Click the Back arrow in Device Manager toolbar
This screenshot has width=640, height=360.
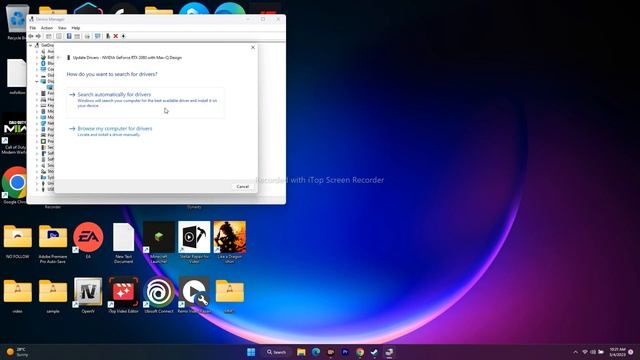point(31,36)
